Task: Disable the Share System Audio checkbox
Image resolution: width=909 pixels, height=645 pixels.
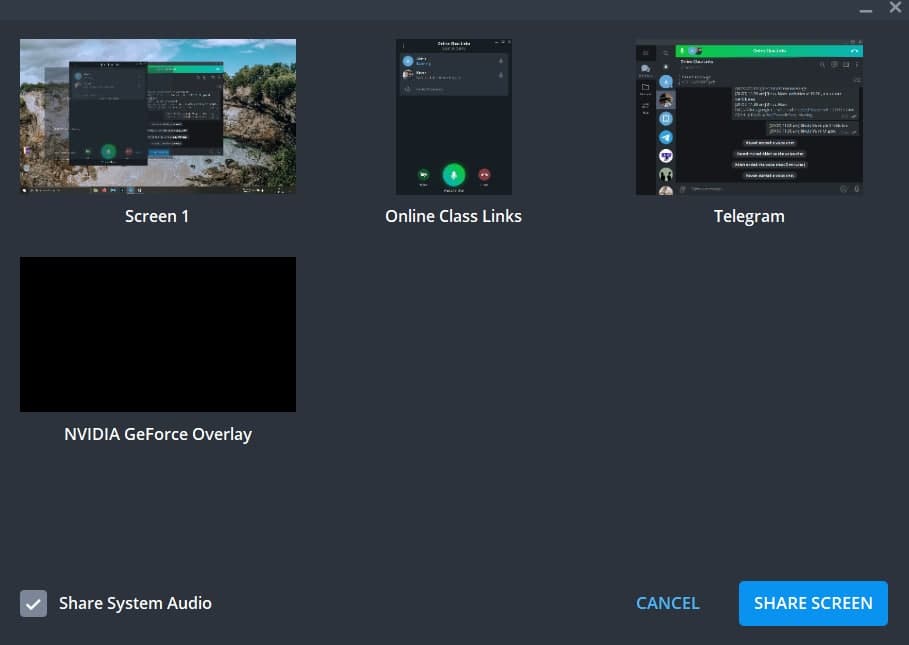Action: pos(33,603)
